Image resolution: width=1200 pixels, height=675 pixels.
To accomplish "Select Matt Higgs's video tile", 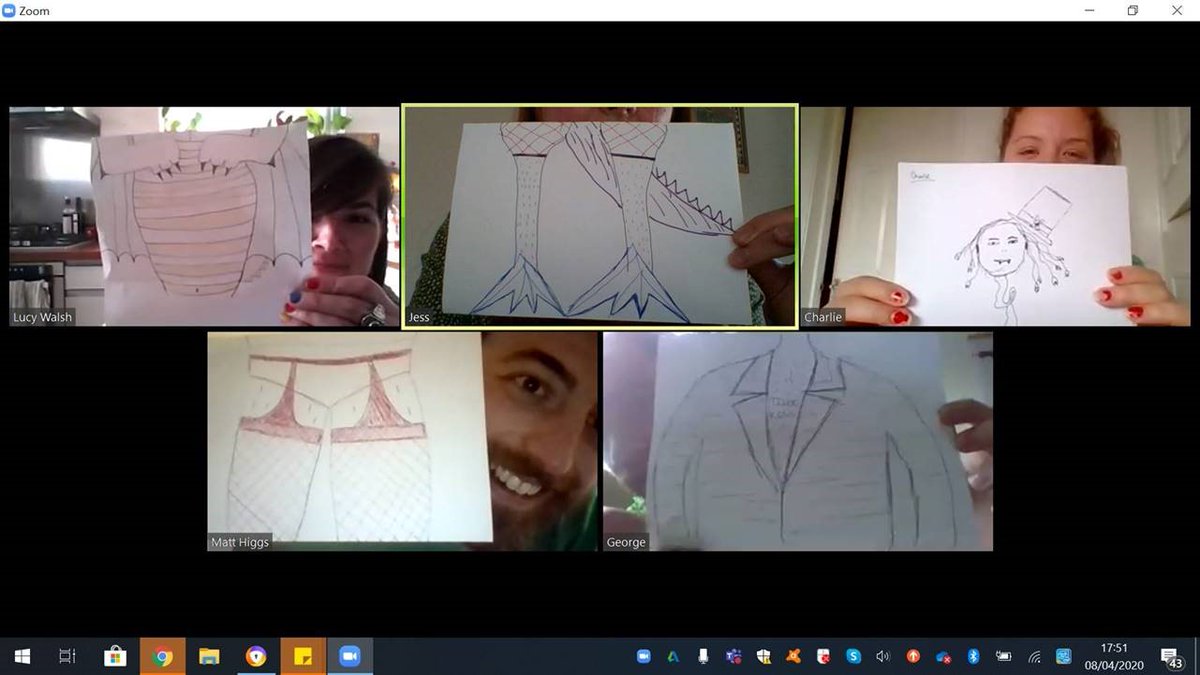I will (402, 442).
